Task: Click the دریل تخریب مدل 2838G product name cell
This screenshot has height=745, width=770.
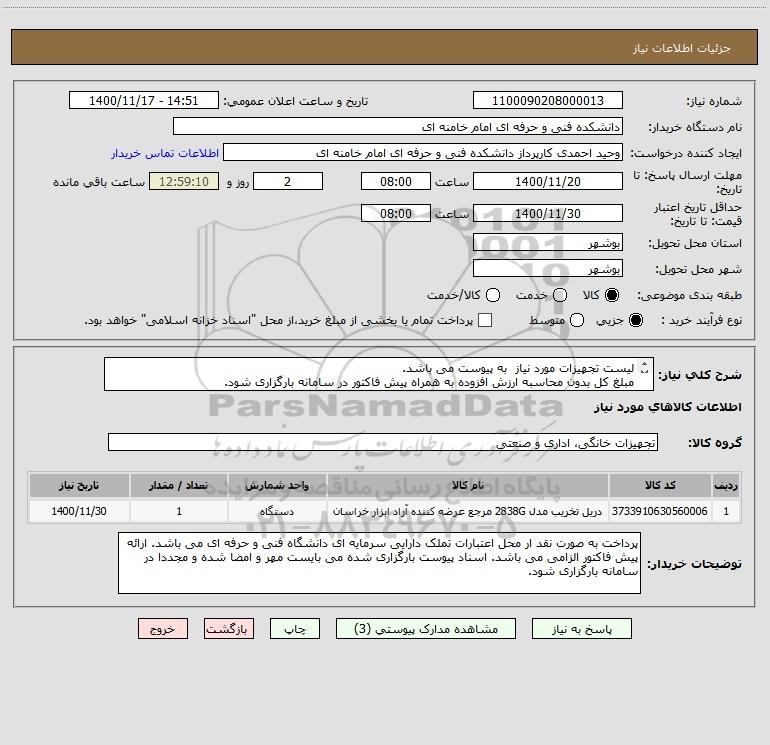Action: click(468, 511)
